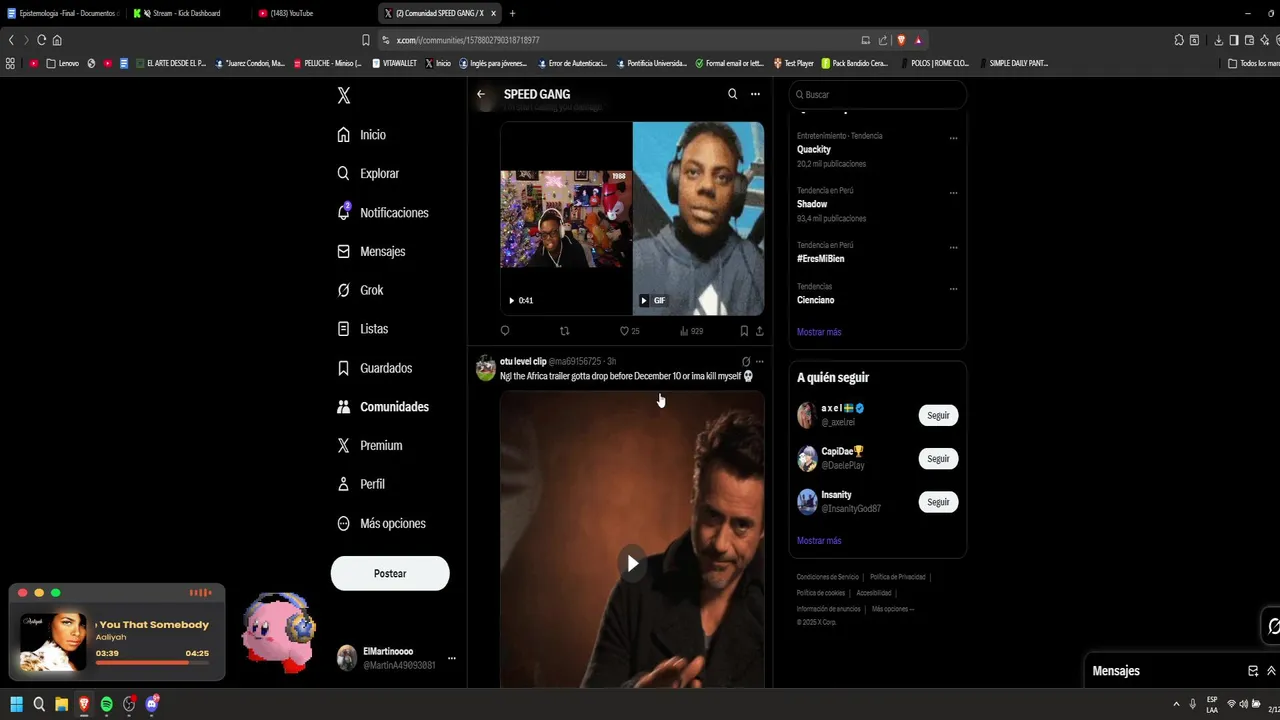
Task: Play the 0:41 video thumbnail
Action: (566, 219)
